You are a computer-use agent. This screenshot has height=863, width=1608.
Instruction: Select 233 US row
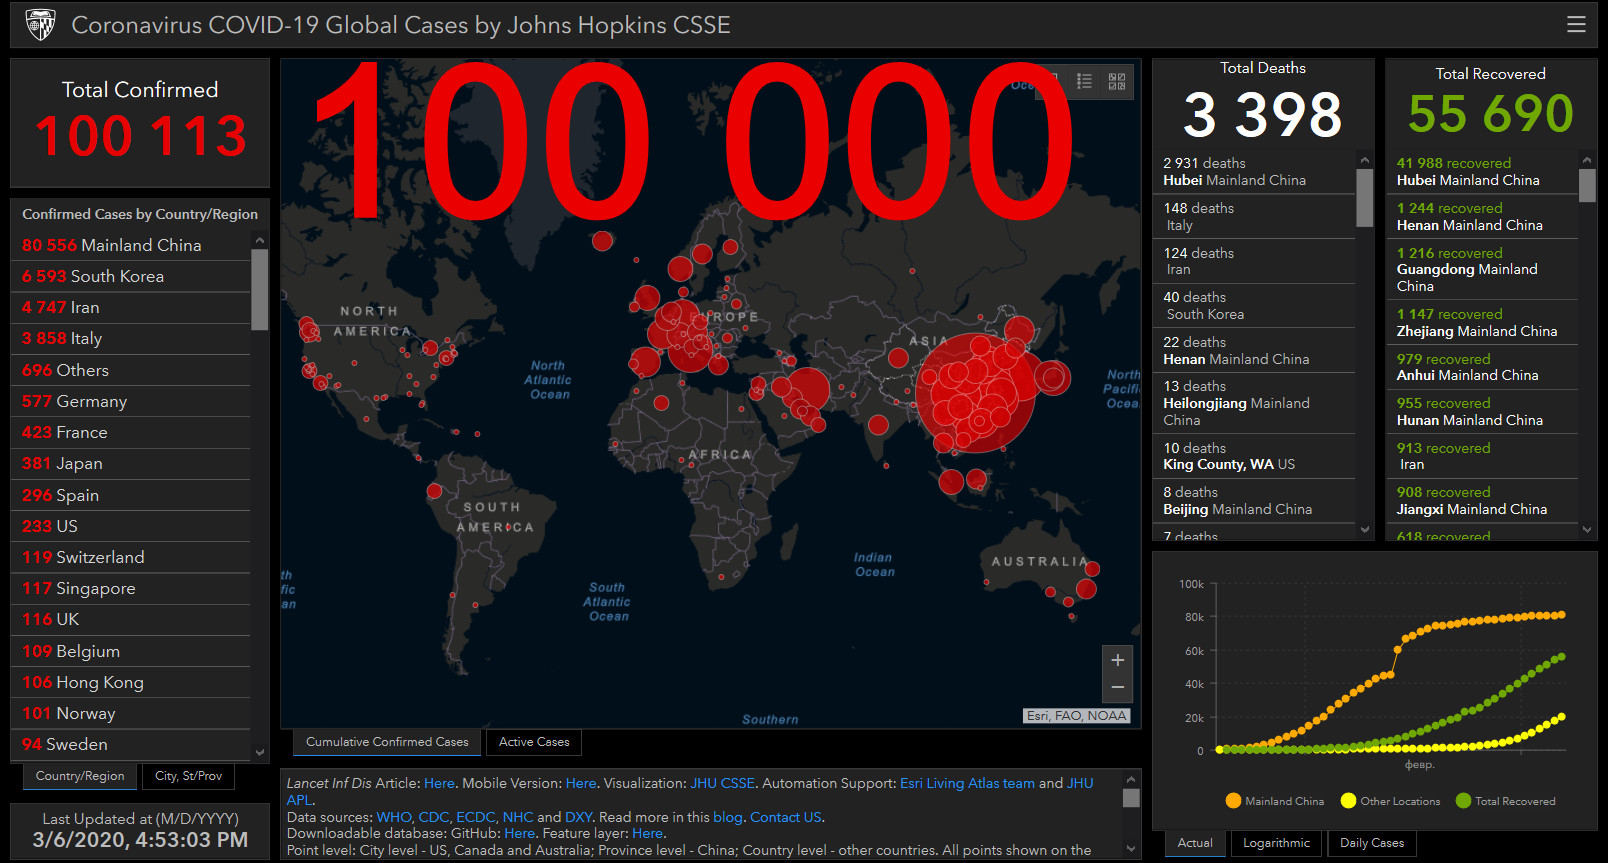coord(130,526)
